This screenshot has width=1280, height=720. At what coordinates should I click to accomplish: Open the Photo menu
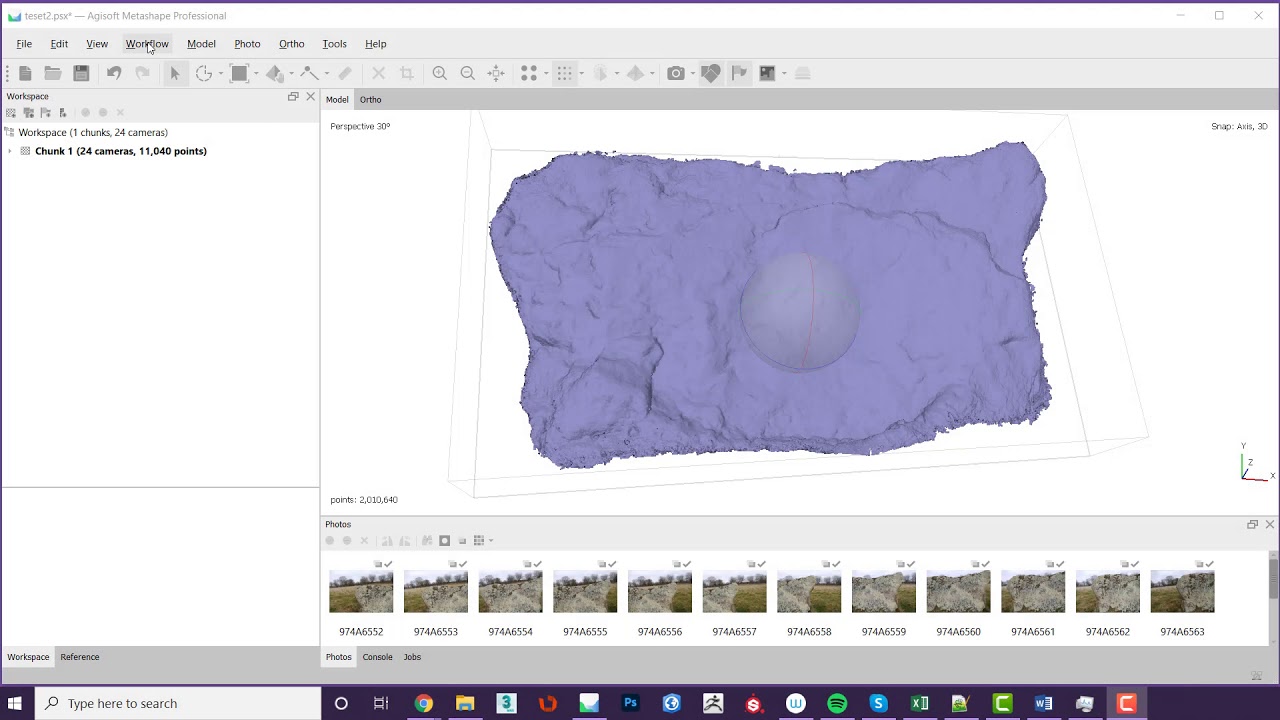247,44
